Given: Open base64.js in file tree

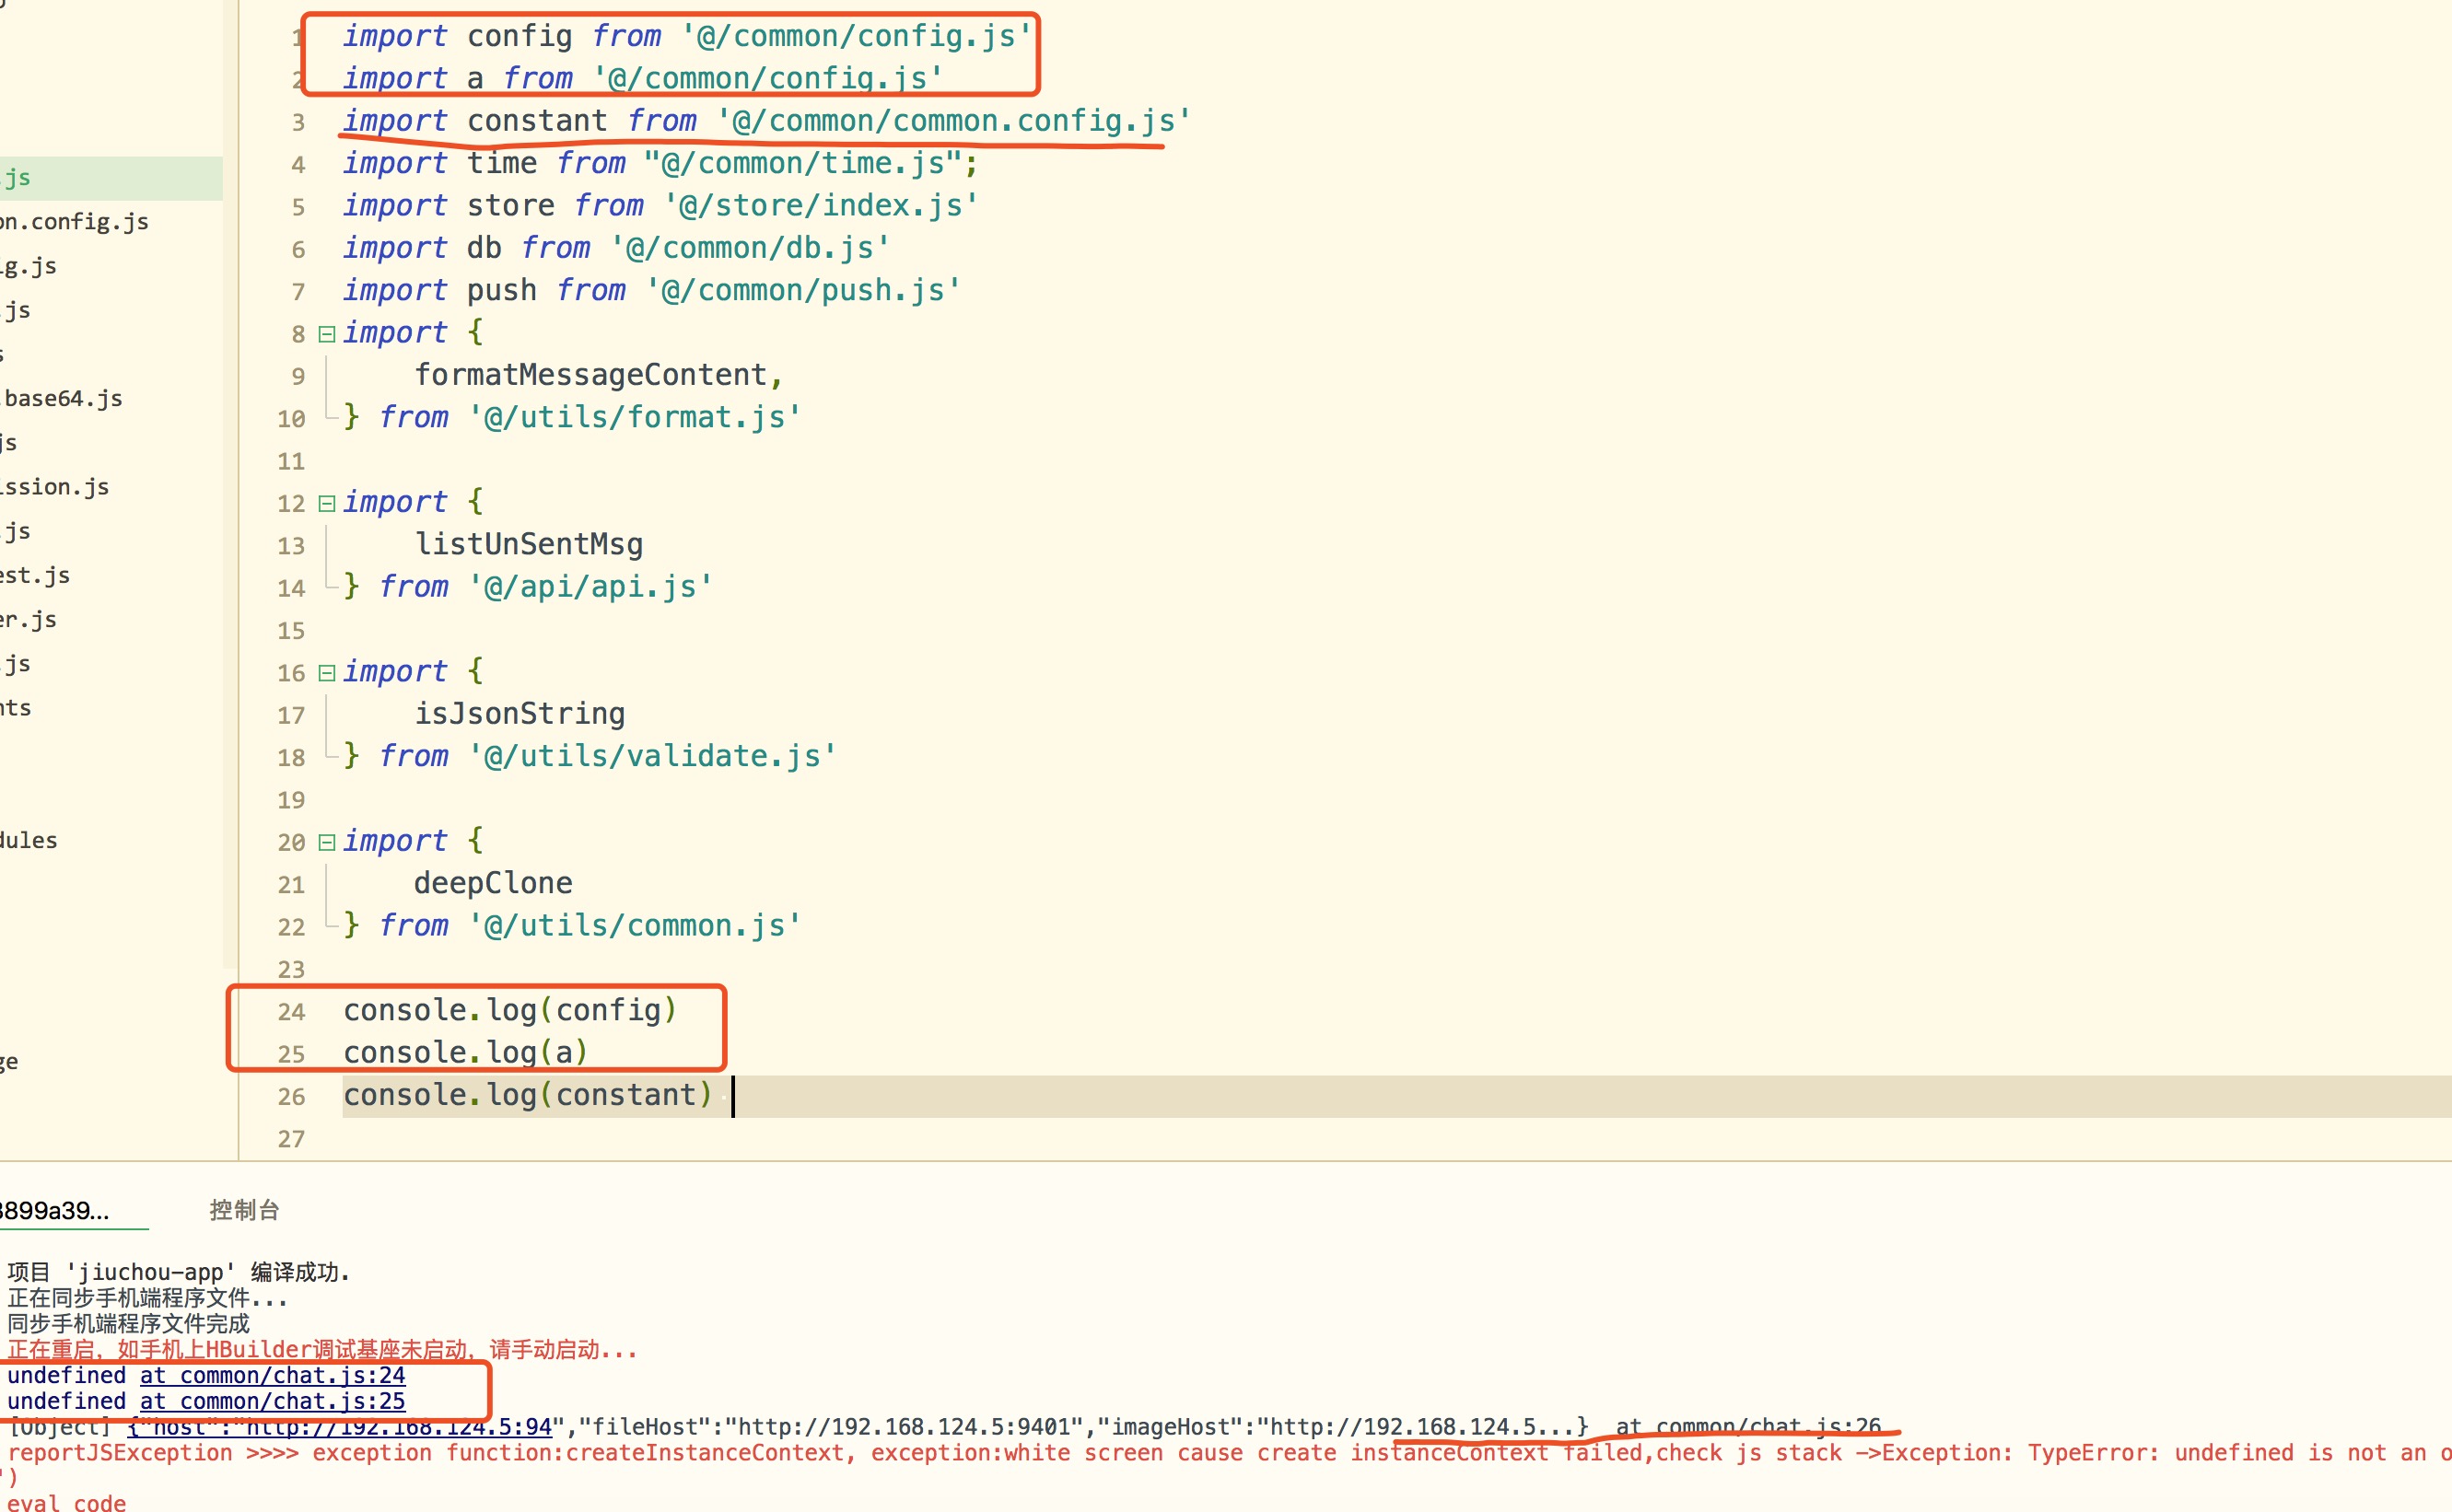Looking at the screenshot, I should point(63,398).
